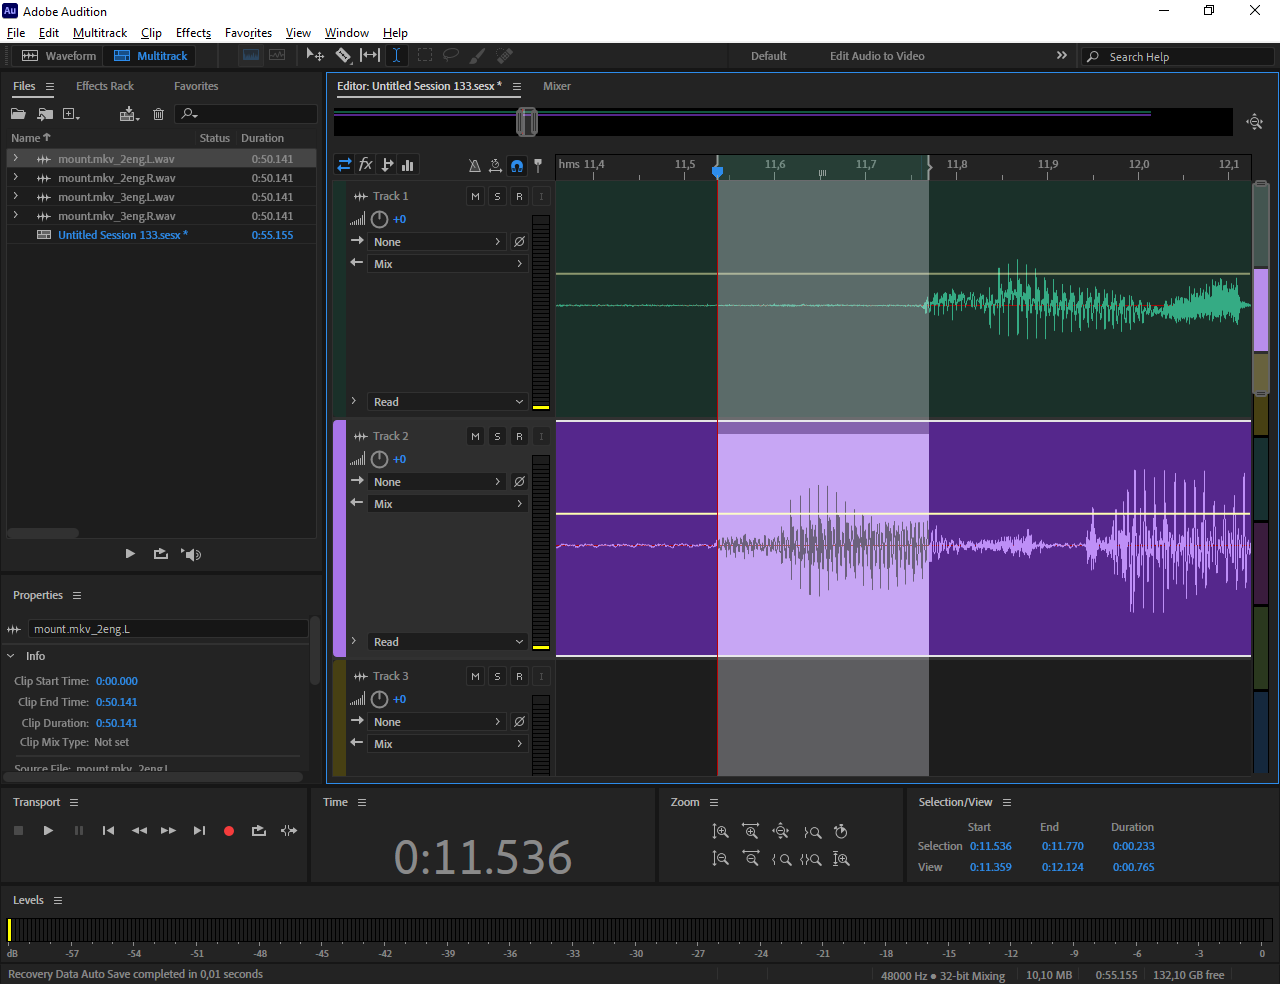The image size is (1280, 984).
Task: Click Play in the Transport panel
Action: coord(48,831)
